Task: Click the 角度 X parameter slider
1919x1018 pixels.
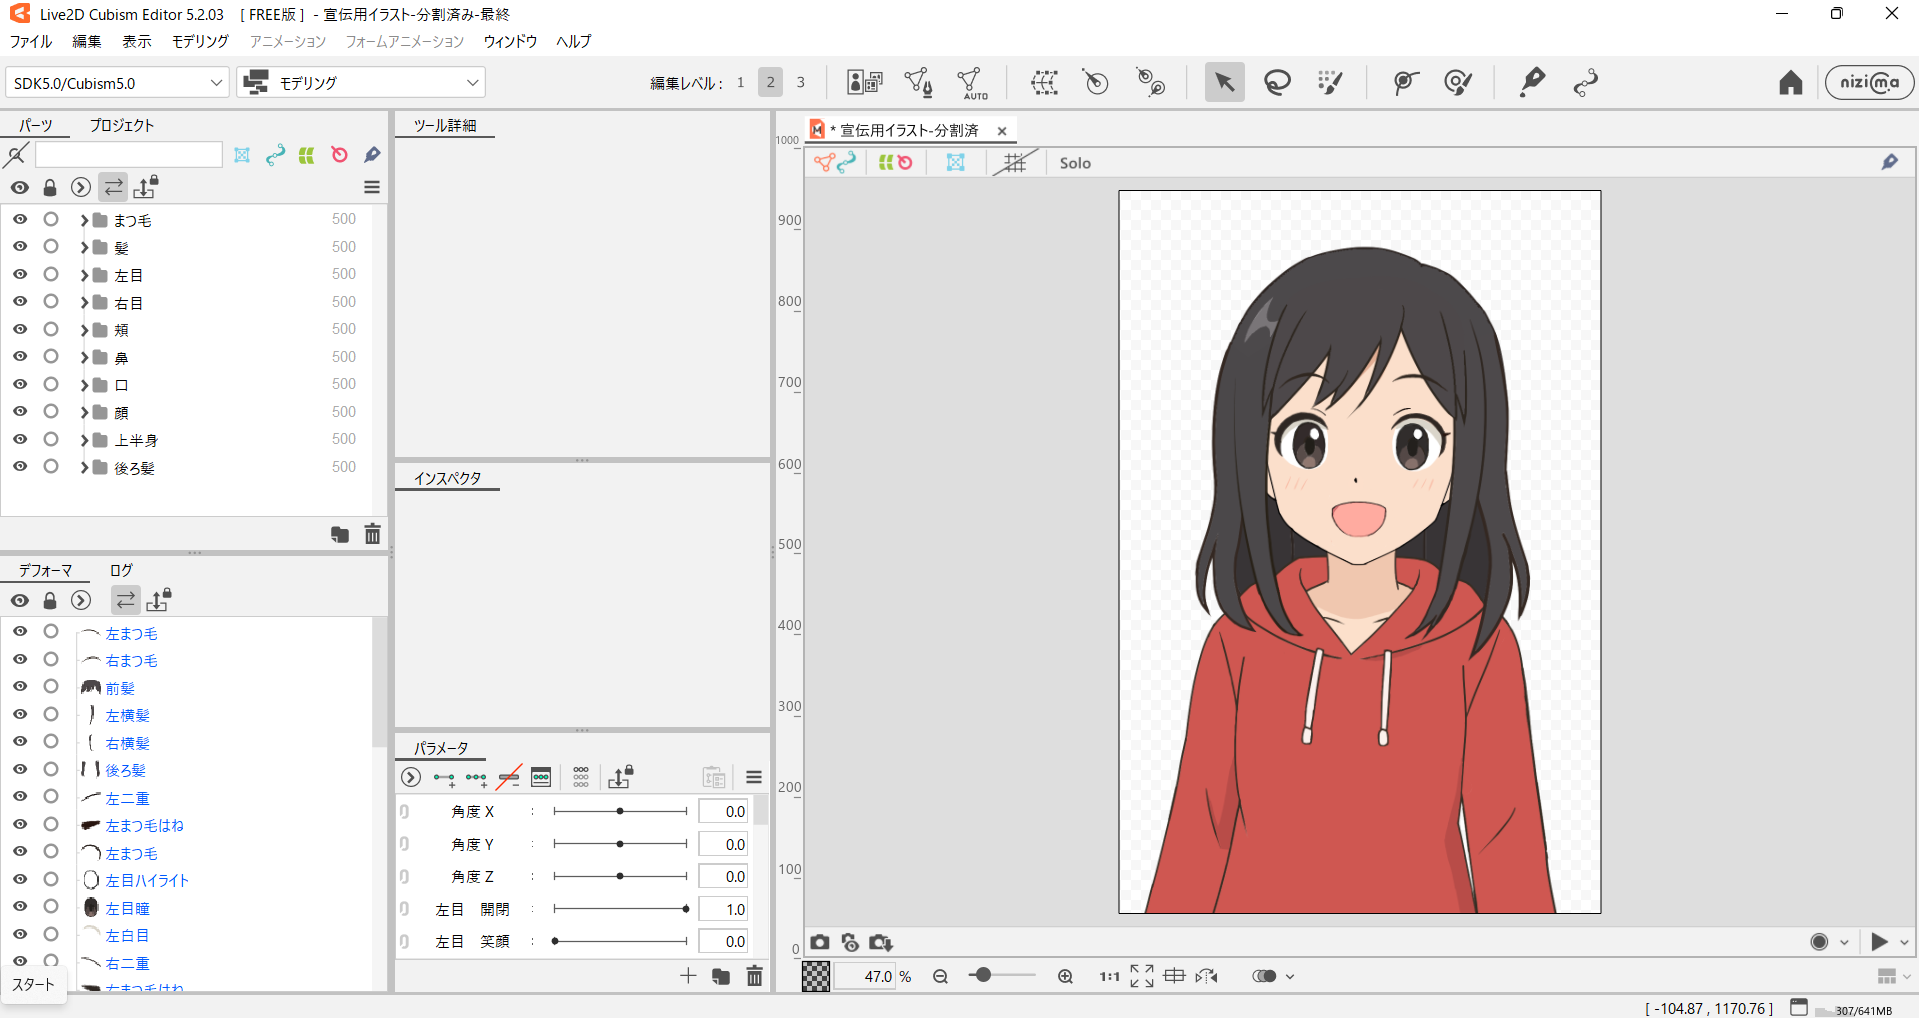Action: point(620,811)
